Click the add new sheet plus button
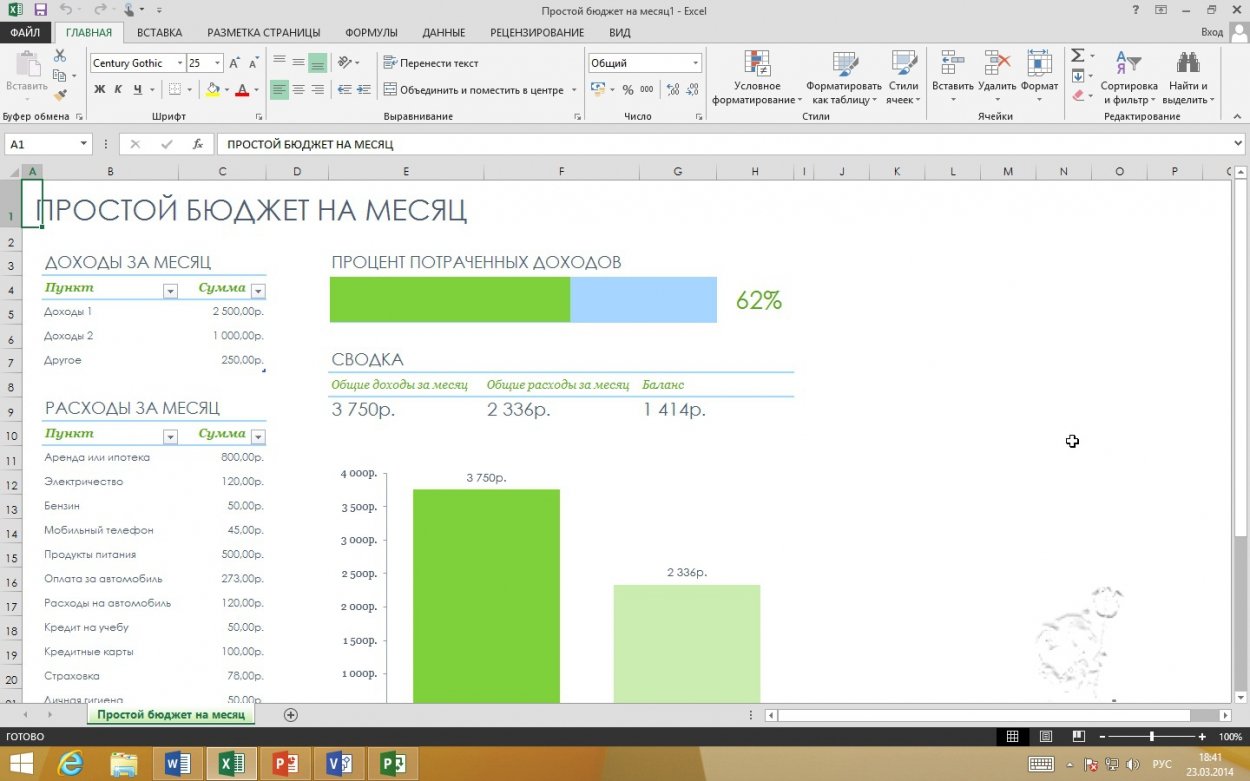This screenshot has height=781, width=1250. pos(291,715)
